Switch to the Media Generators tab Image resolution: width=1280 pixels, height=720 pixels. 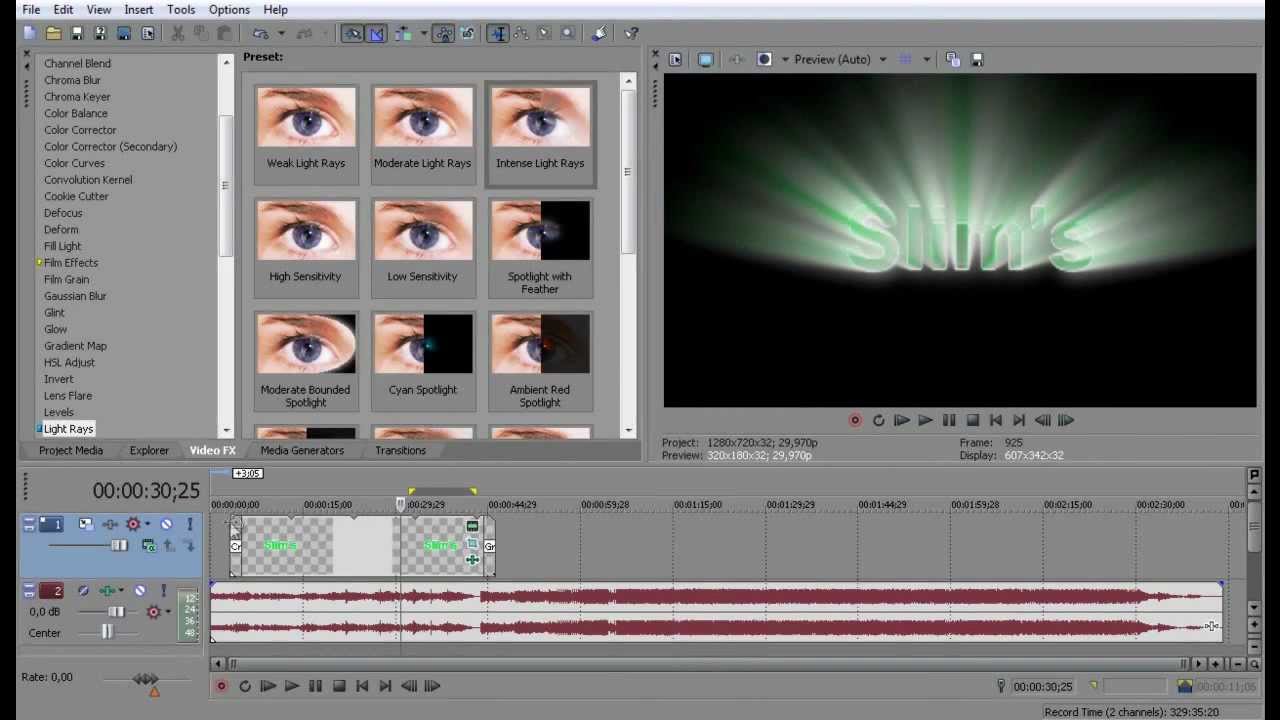[x=302, y=450]
